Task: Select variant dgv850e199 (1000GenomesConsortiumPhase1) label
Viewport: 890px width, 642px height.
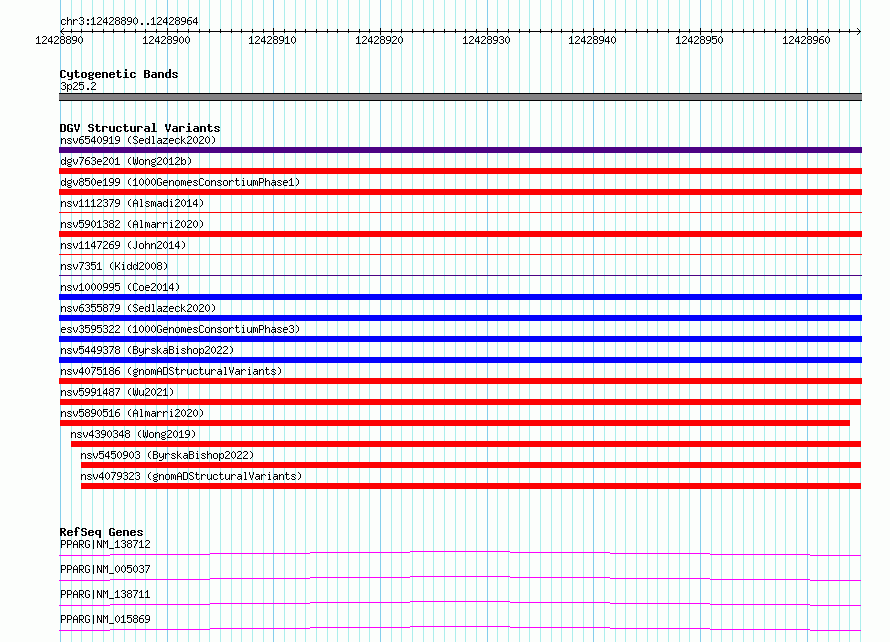Action: (180, 182)
